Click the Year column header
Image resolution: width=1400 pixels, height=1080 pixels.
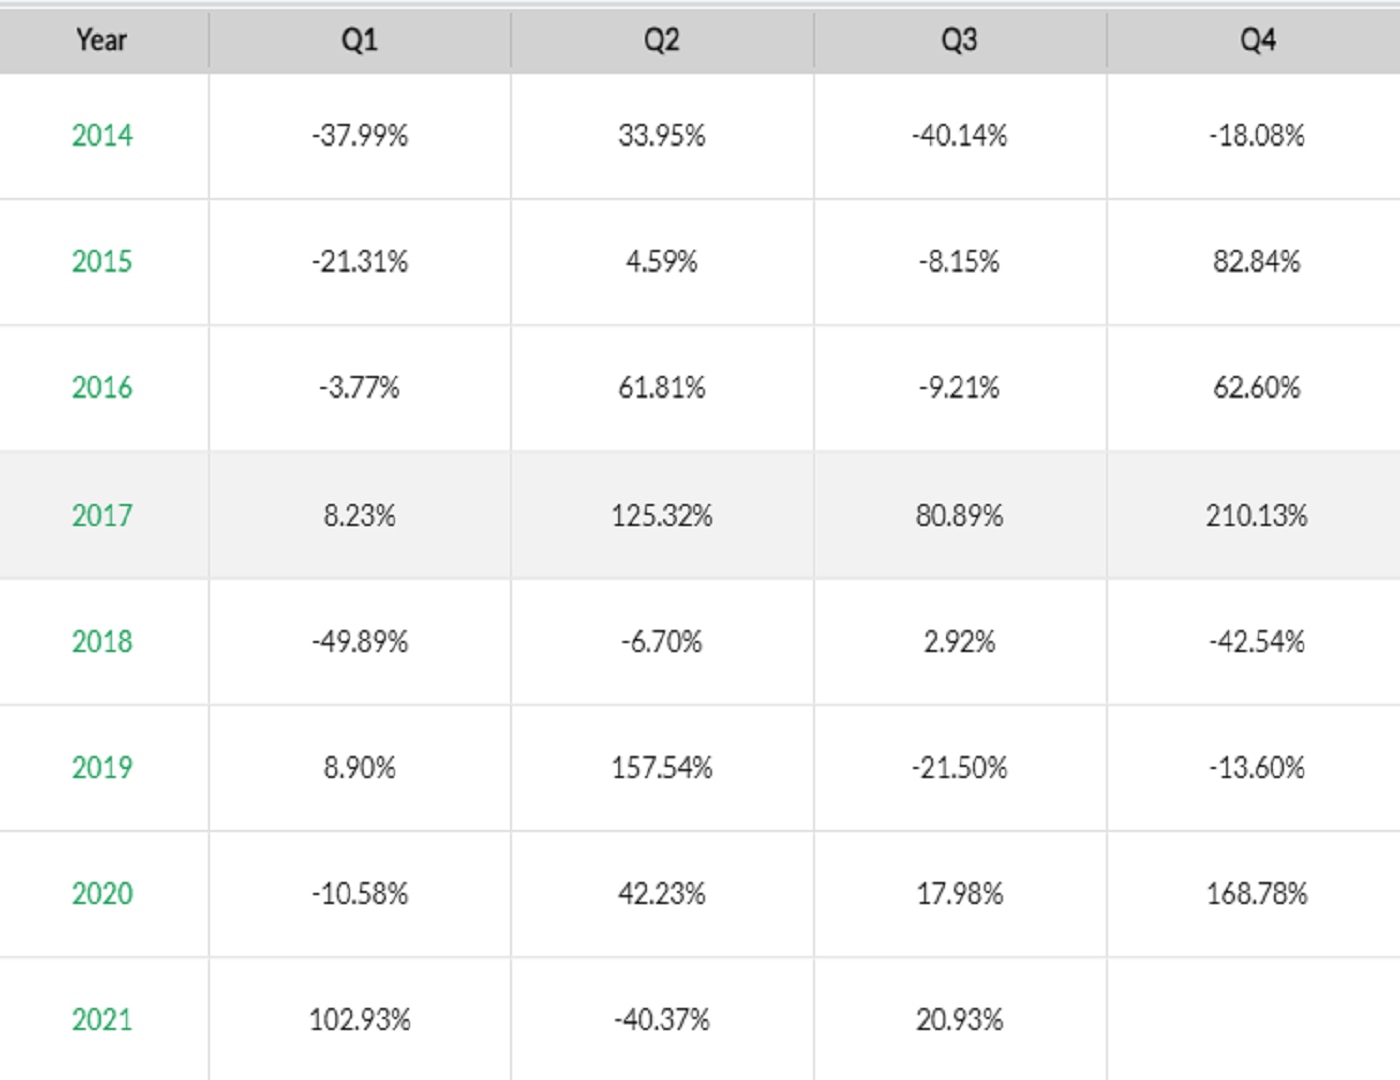coord(102,40)
